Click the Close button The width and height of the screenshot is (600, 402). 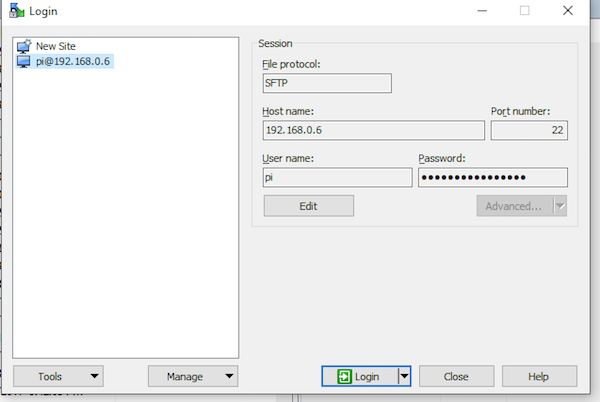(x=457, y=376)
